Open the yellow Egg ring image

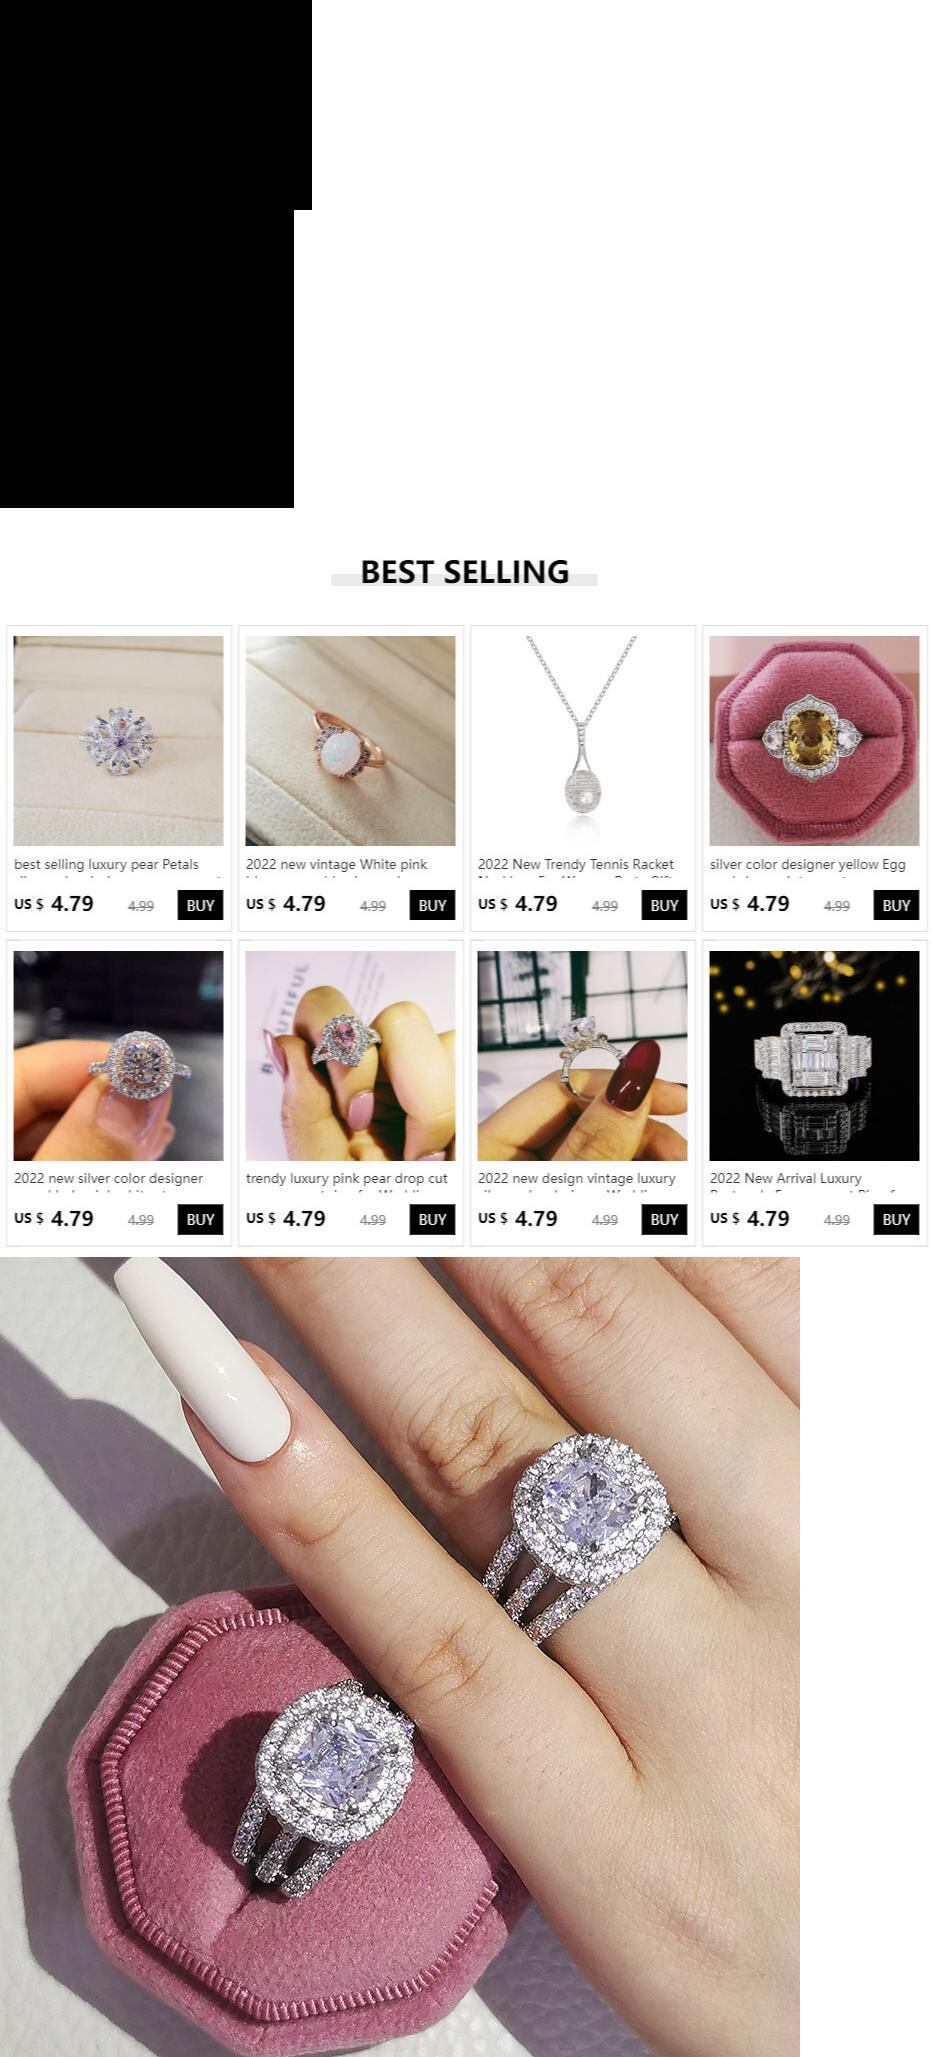click(814, 740)
